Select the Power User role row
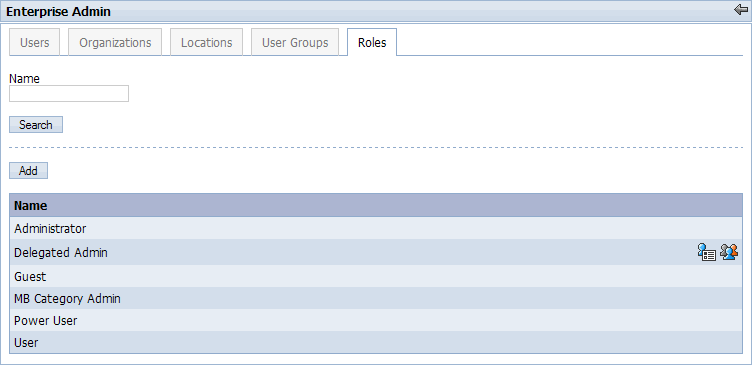The width and height of the screenshot is (752, 365). [376, 320]
